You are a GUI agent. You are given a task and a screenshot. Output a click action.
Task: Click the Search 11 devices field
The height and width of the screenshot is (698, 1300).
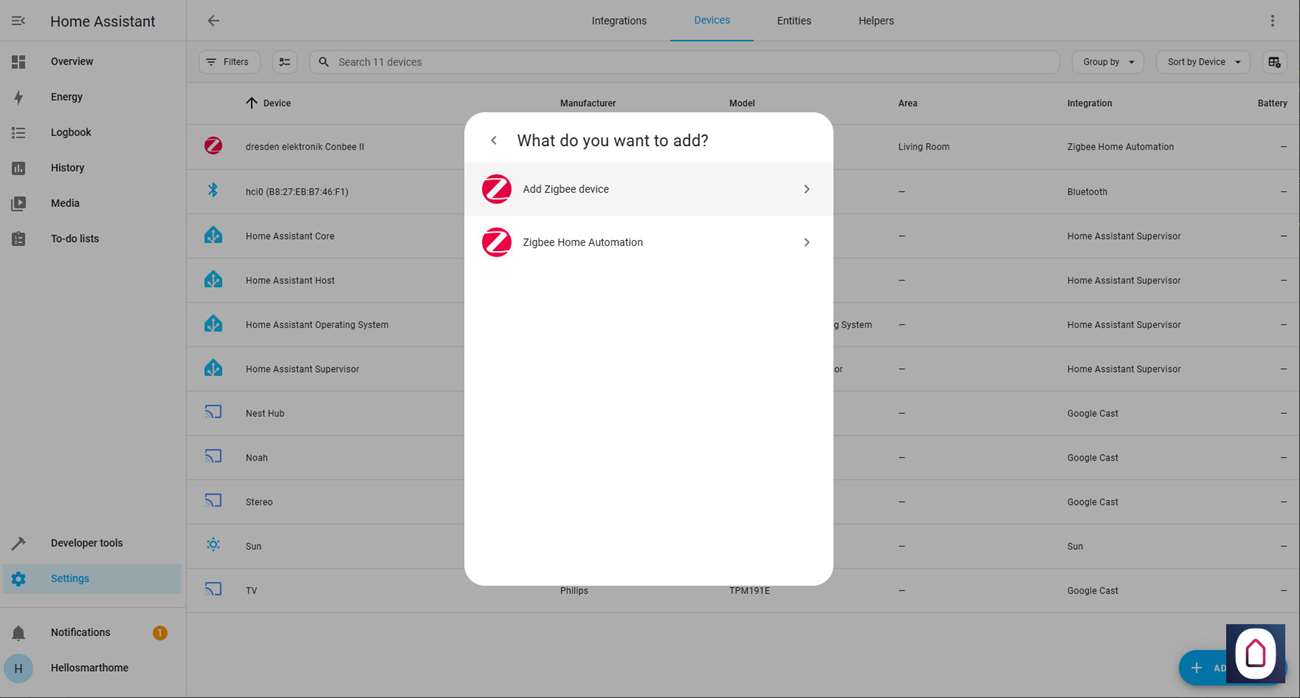point(690,62)
